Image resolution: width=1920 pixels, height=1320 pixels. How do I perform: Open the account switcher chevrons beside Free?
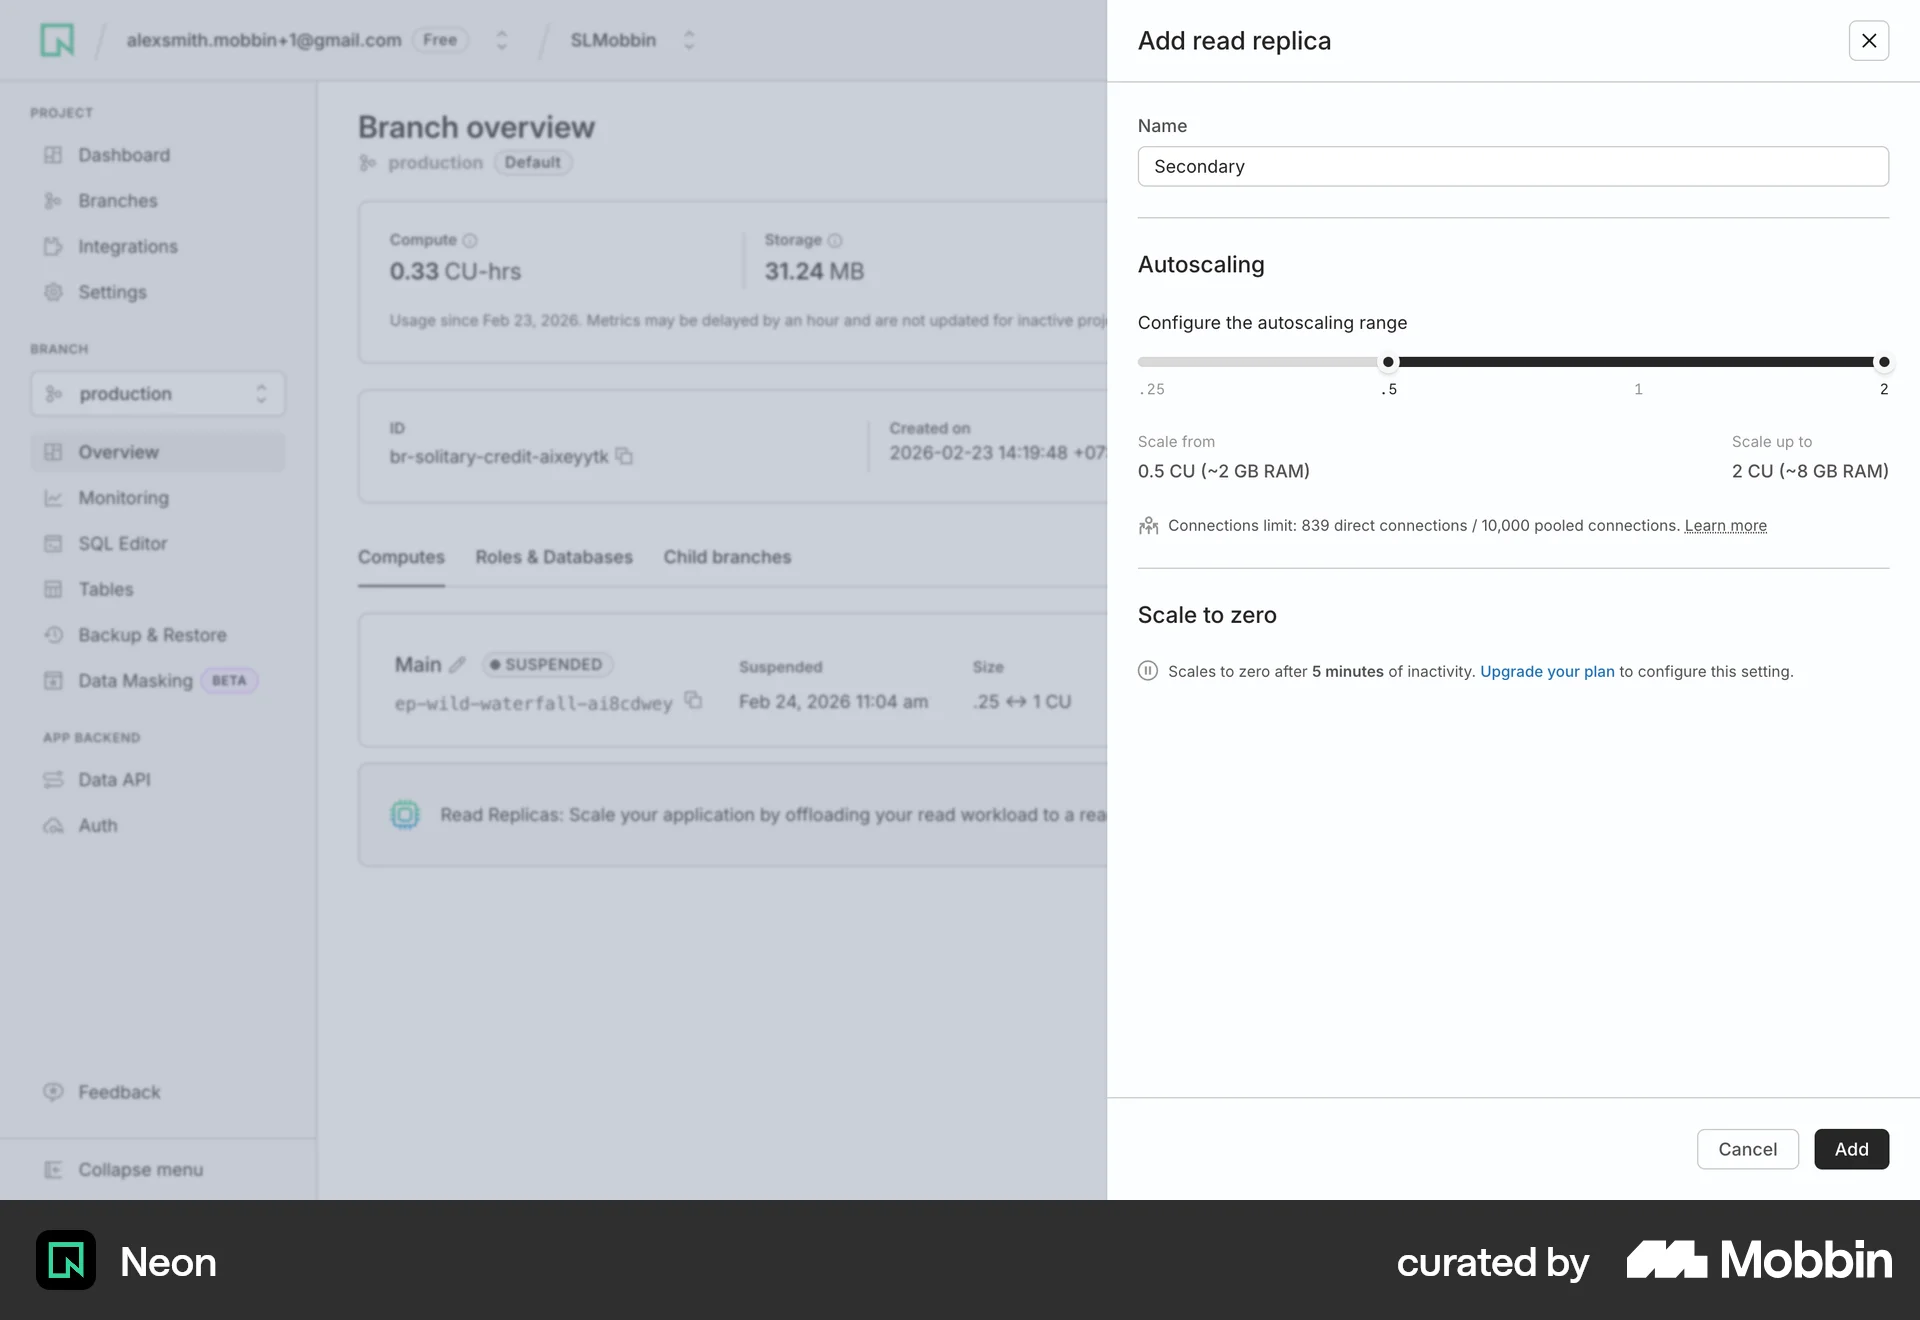(x=502, y=40)
